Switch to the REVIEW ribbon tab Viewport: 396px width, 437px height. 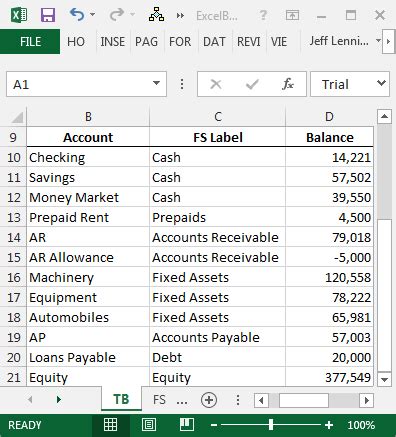point(249,42)
